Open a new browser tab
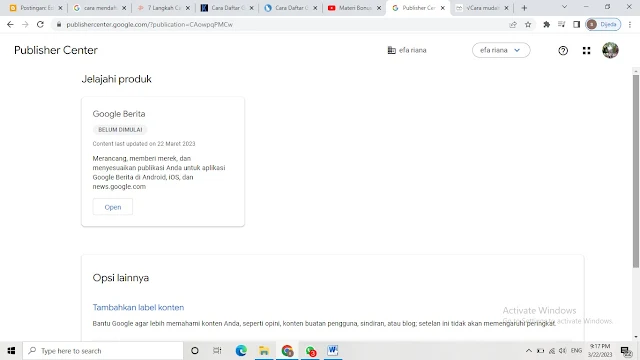640x360 pixels. pyautogui.click(x=524, y=8)
